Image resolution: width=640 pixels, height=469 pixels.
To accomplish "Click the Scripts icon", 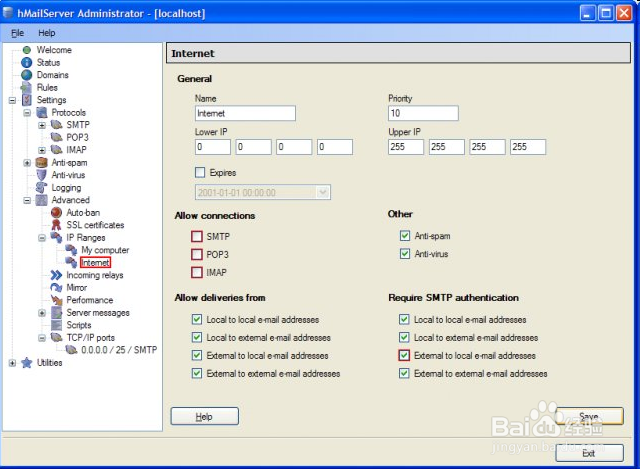I will click(56, 325).
